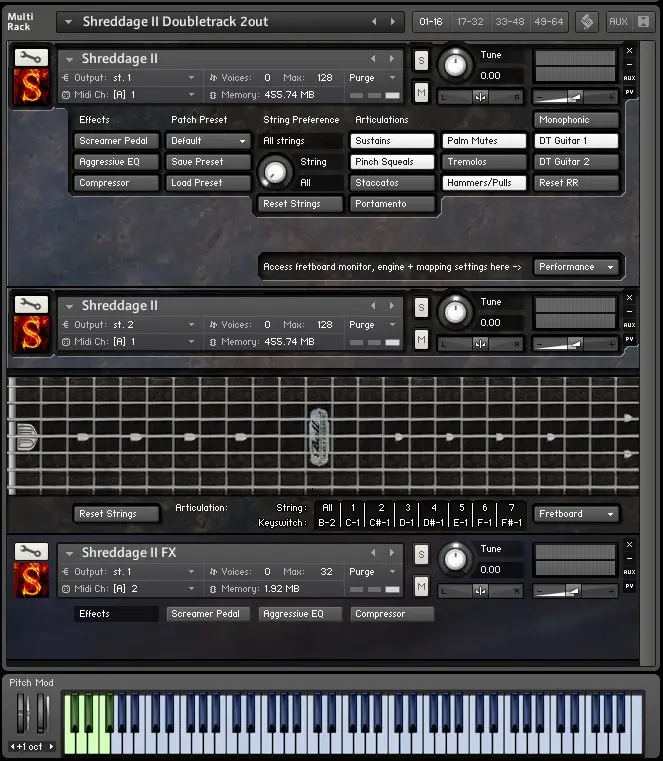The image size is (663, 761).
Task: Switch to 01-16 rack page
Action: point(431,22)
